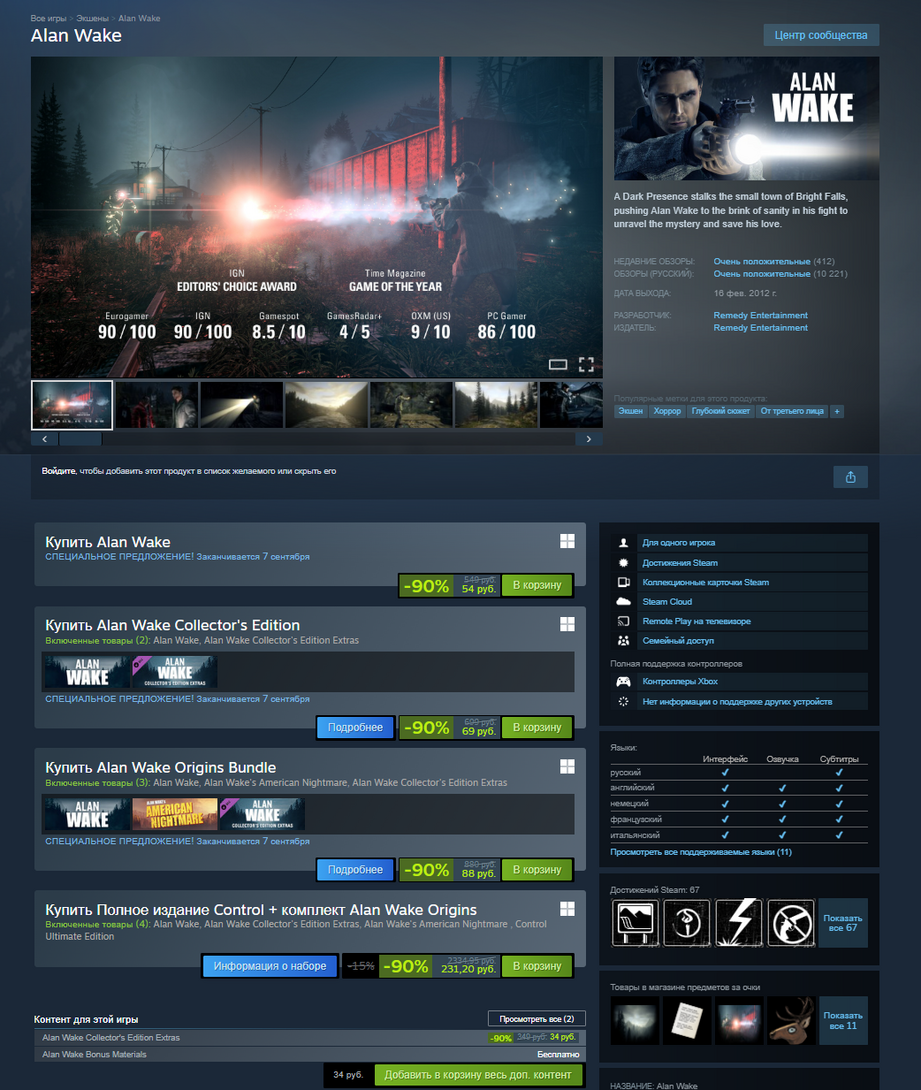Open the first Steam achievement icon
The width and height of the screenshot is (921, 1090).
click(x=635, y=922)
